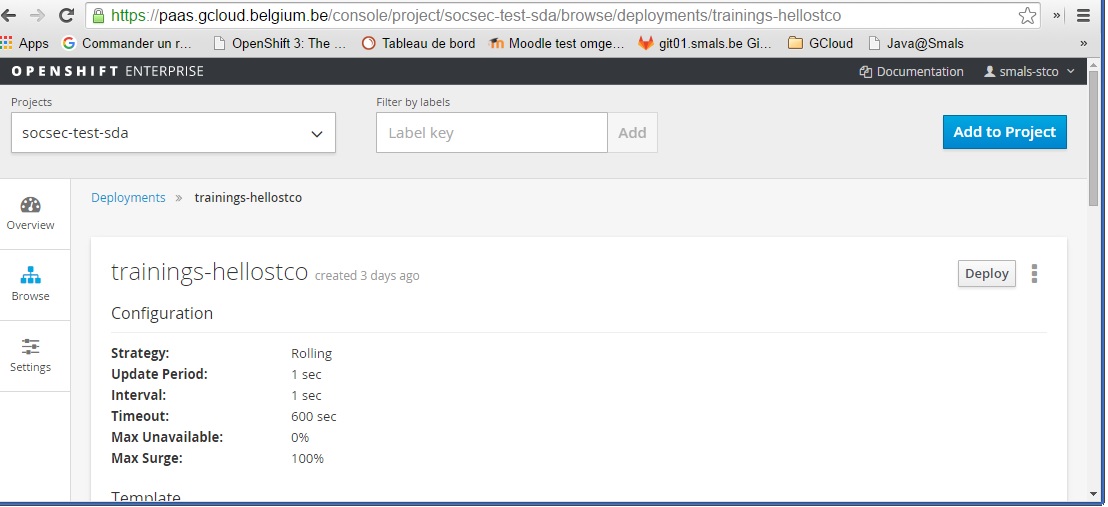Viewport: 1108px width, 507px height.
Task: Show more bookmarks via the chevron
Action: click(1084, 43)
